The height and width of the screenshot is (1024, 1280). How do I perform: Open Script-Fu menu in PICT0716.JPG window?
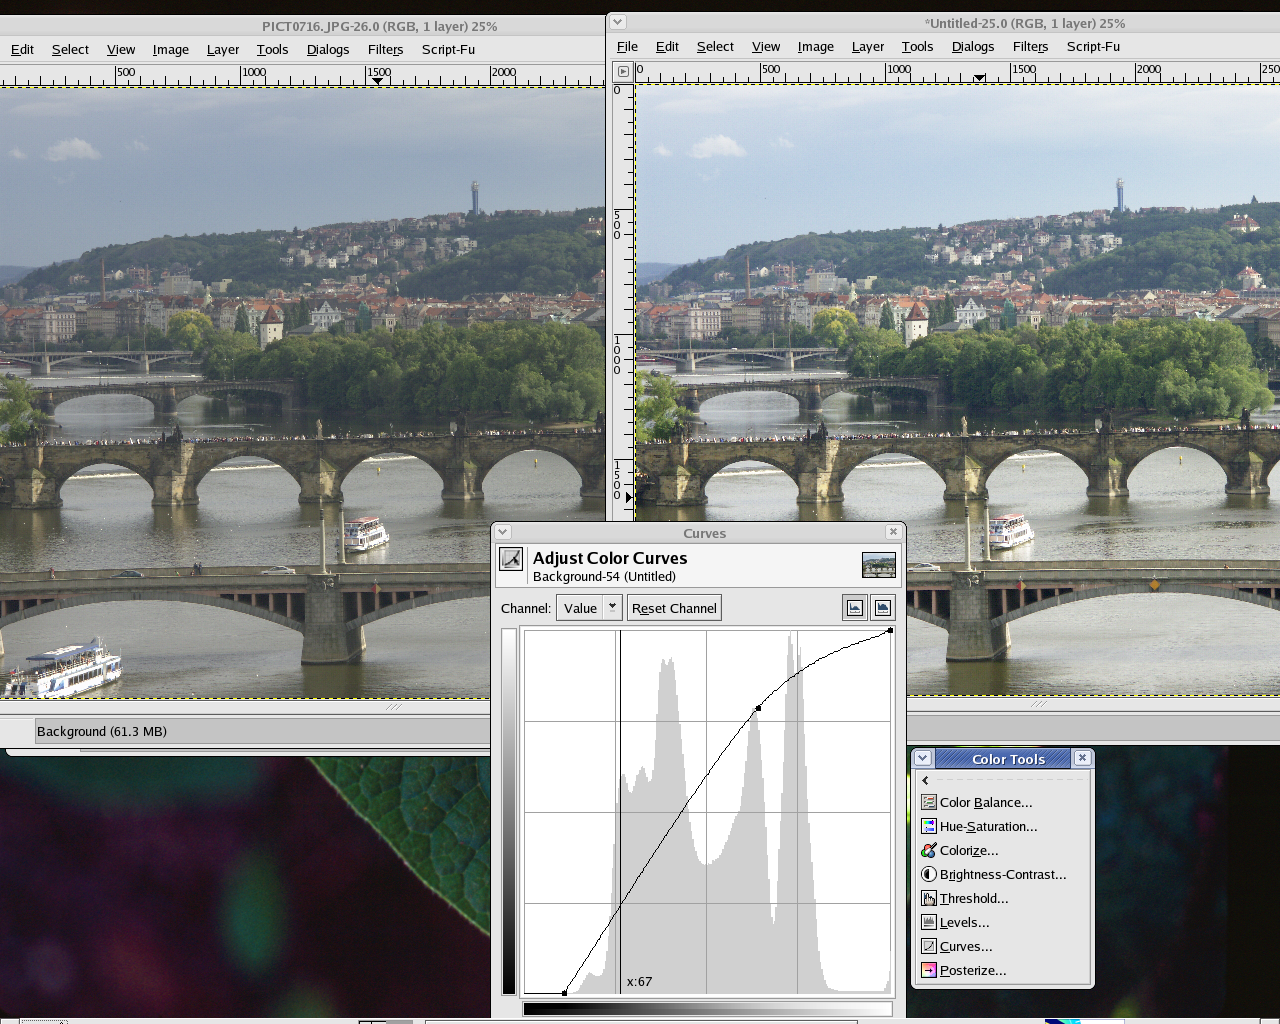(x=448, y=49)
